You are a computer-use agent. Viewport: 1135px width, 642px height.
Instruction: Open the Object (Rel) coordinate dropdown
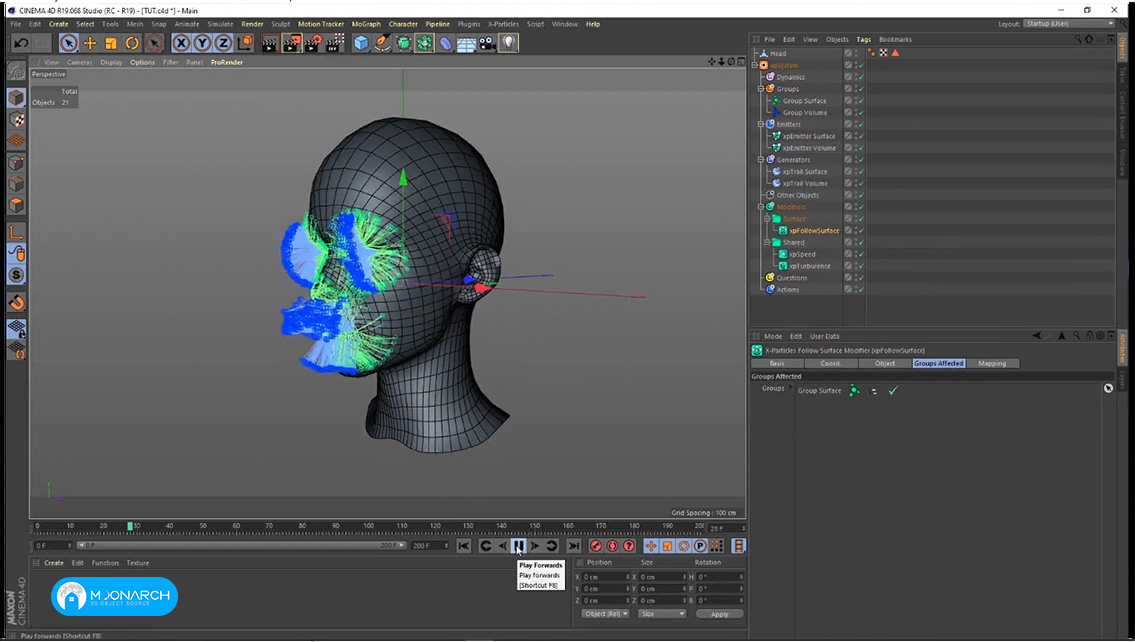click(x=606, y=614)
